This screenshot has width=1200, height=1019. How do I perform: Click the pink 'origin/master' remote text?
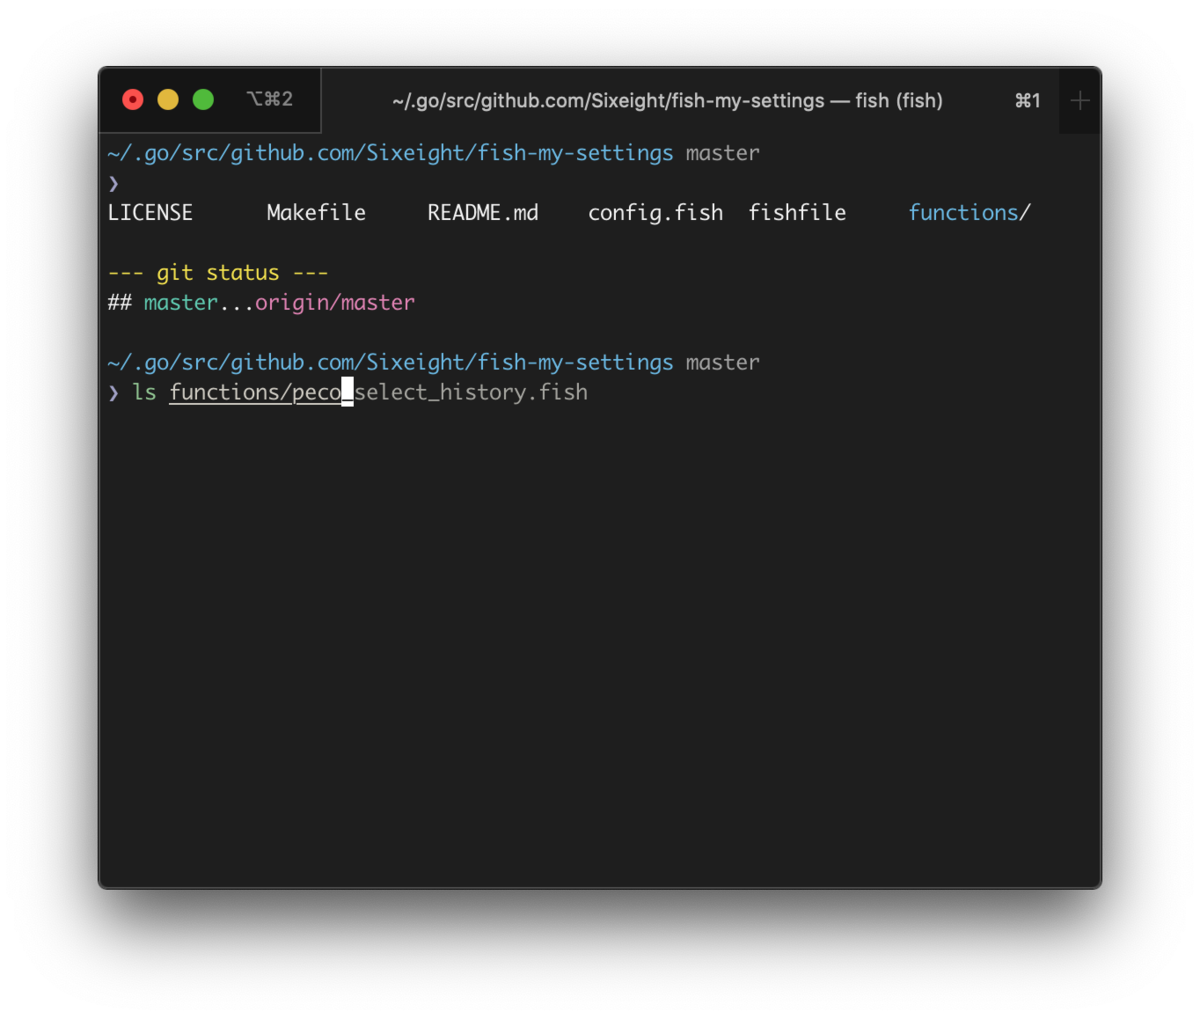(x=335, y=302)
